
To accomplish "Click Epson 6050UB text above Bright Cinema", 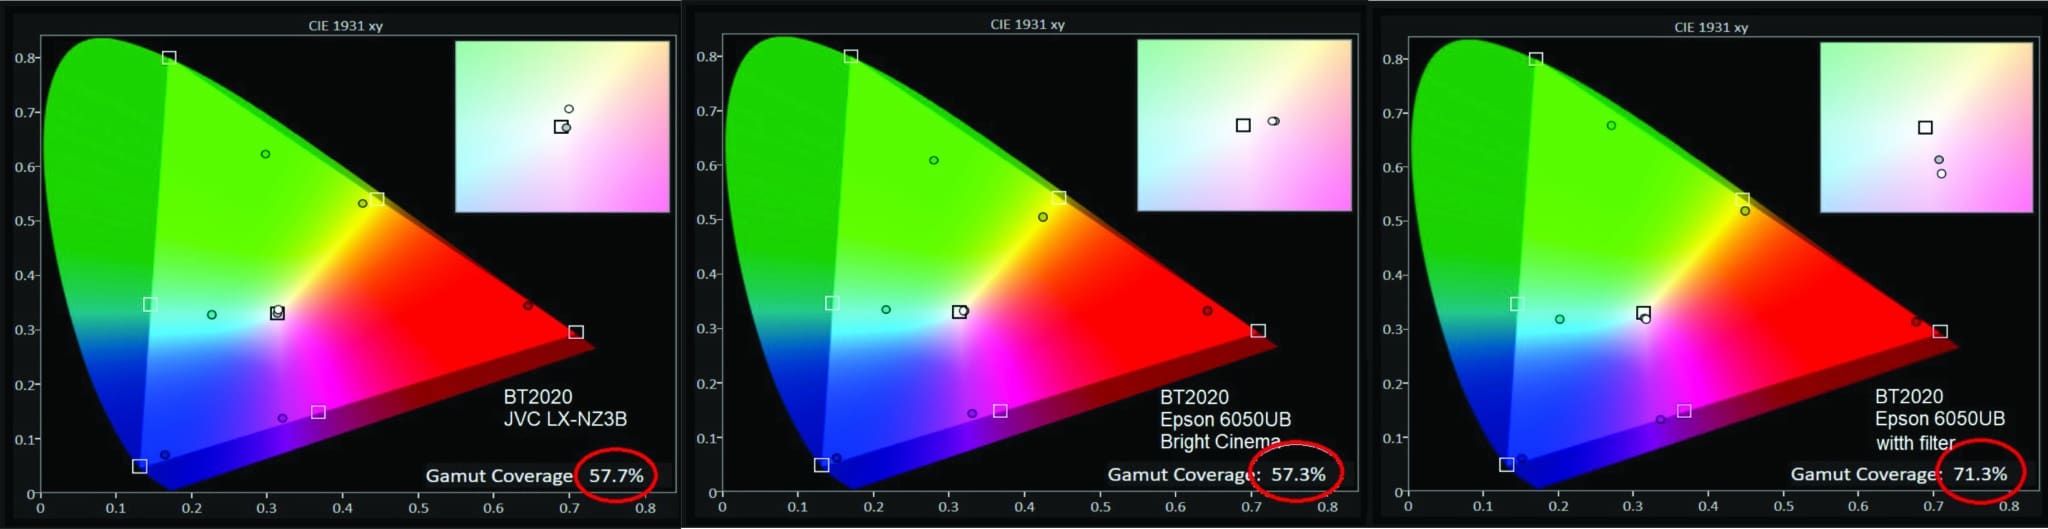I will pyautogui.click(x=1225, y=420).
